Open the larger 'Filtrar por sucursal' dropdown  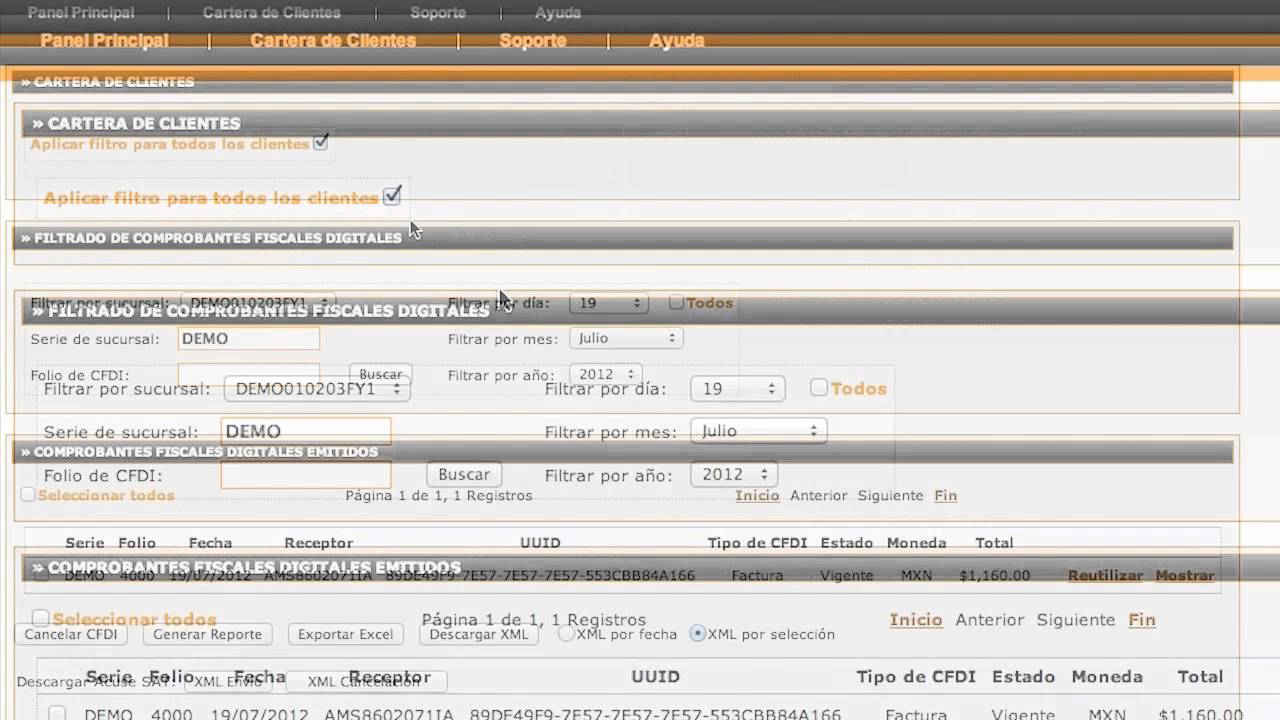(317, 389)
